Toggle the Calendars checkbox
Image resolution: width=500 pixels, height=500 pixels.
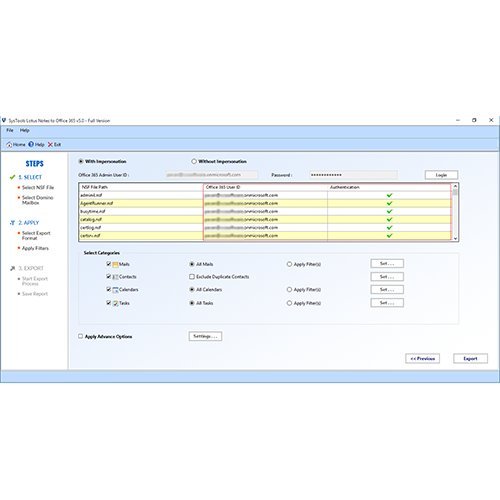(108, 289)
